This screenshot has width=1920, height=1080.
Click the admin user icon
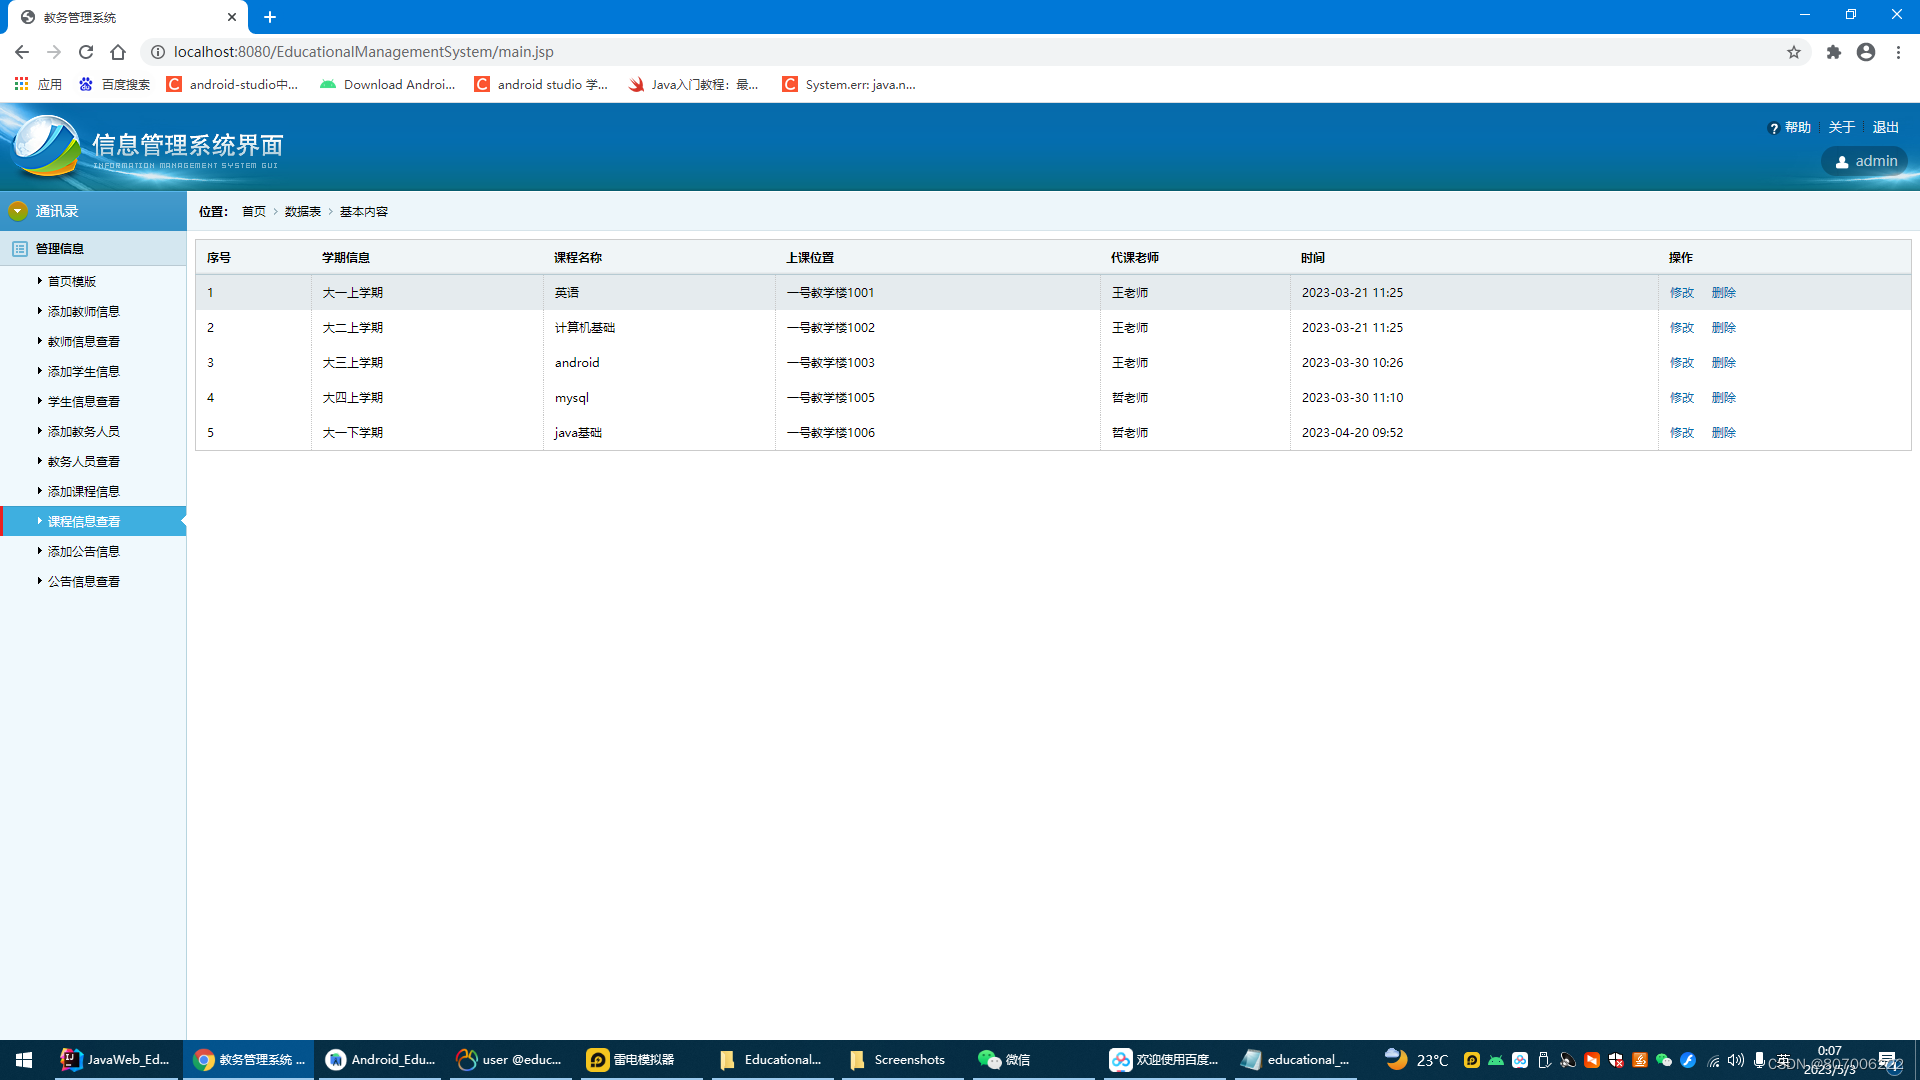(1842, 162)
